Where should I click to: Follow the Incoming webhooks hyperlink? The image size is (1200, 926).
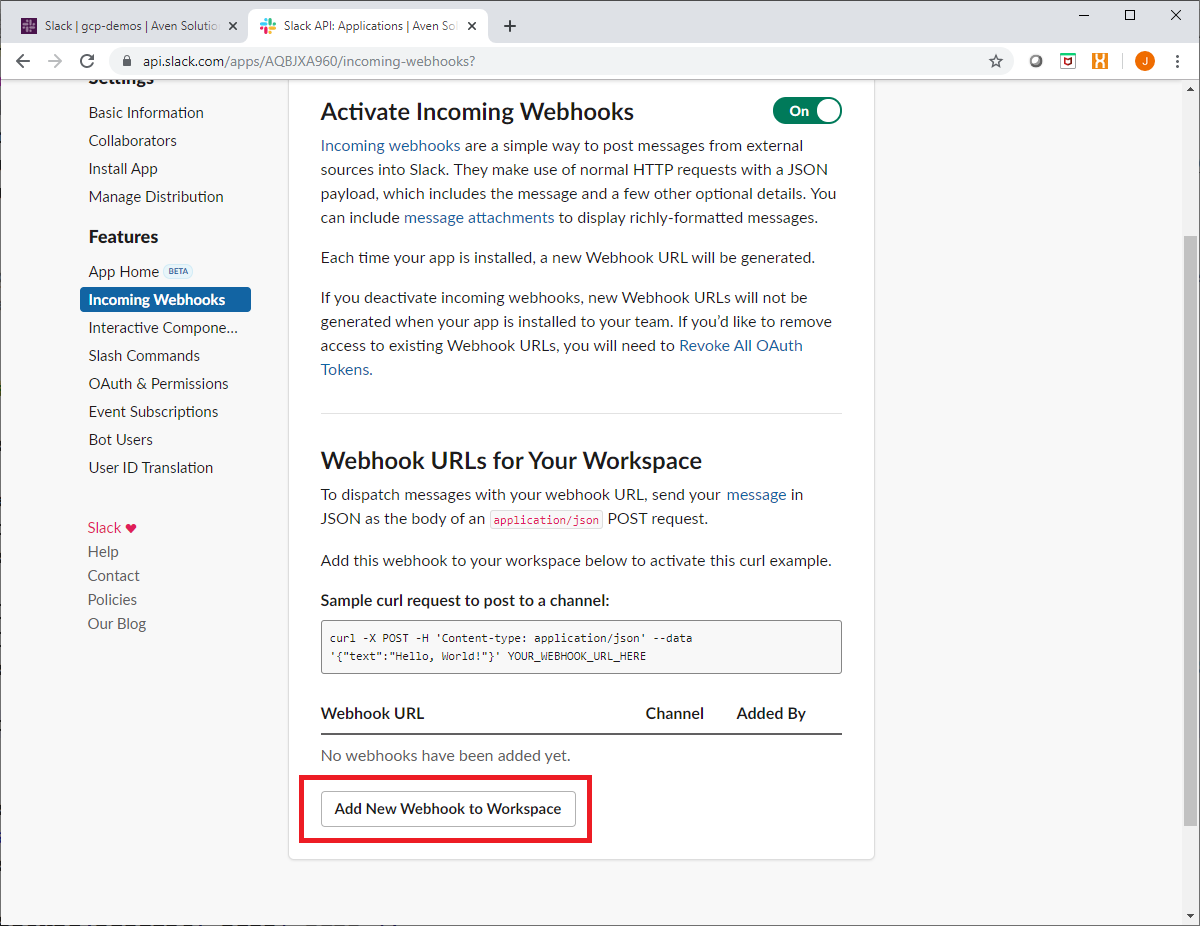coord(390,146)
